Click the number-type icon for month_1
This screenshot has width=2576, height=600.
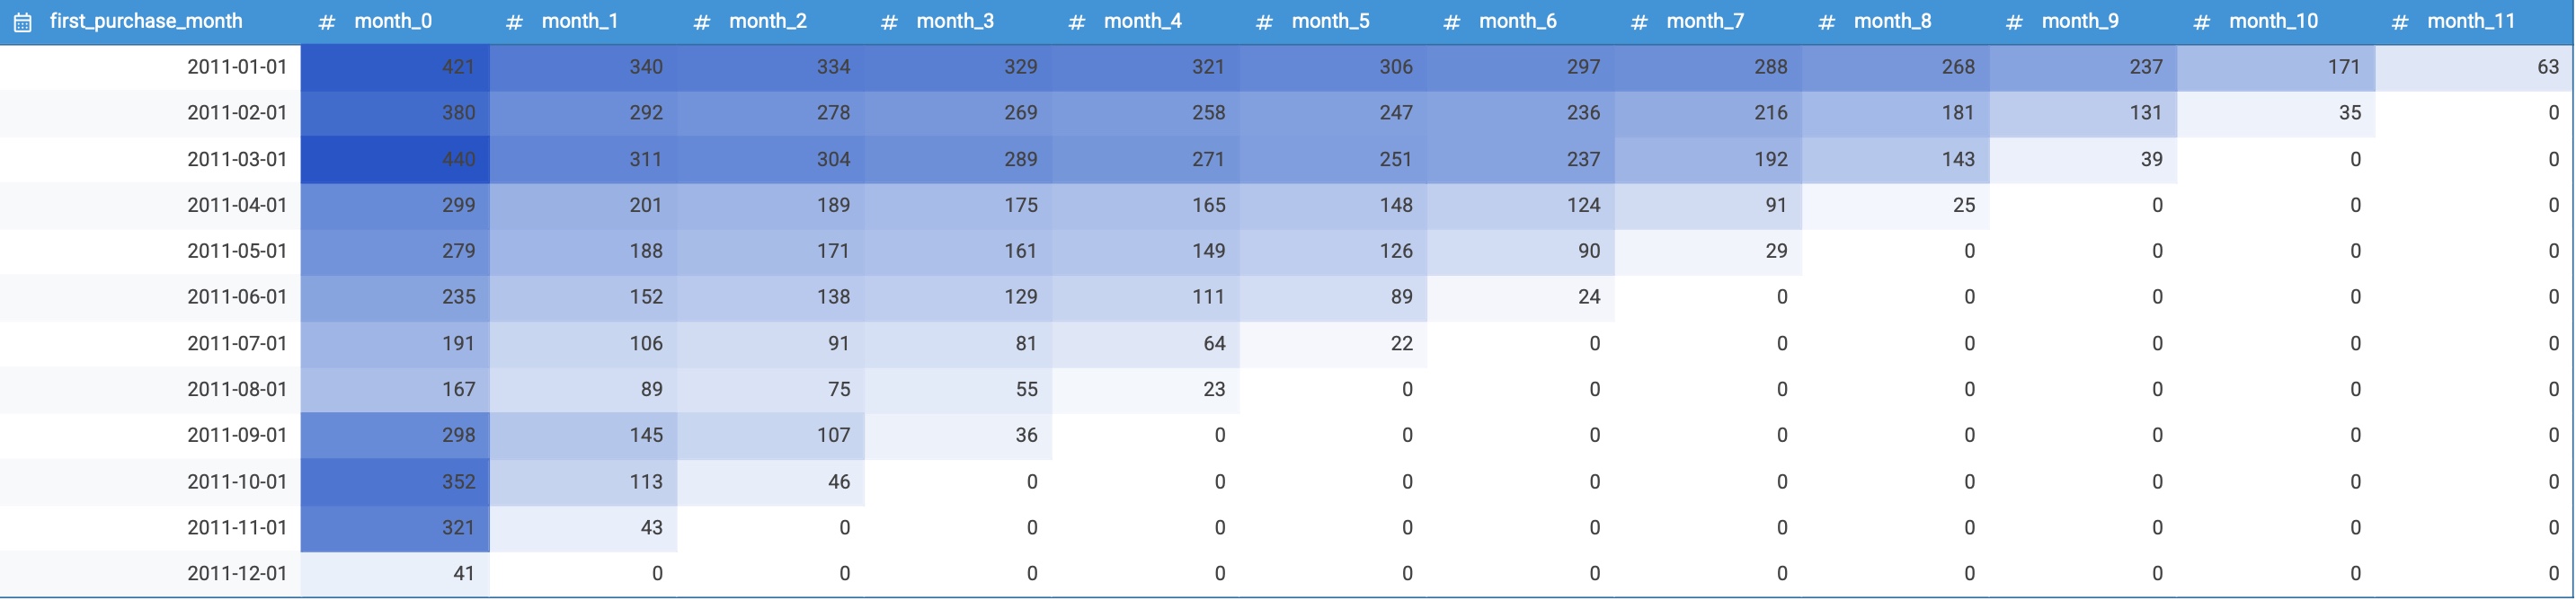pos(514,22)
